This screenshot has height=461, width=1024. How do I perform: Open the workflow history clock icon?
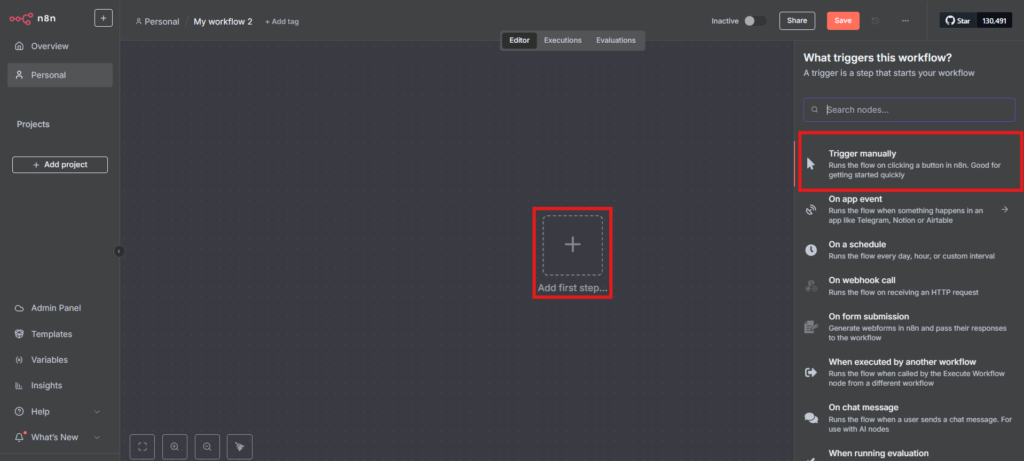876,20
